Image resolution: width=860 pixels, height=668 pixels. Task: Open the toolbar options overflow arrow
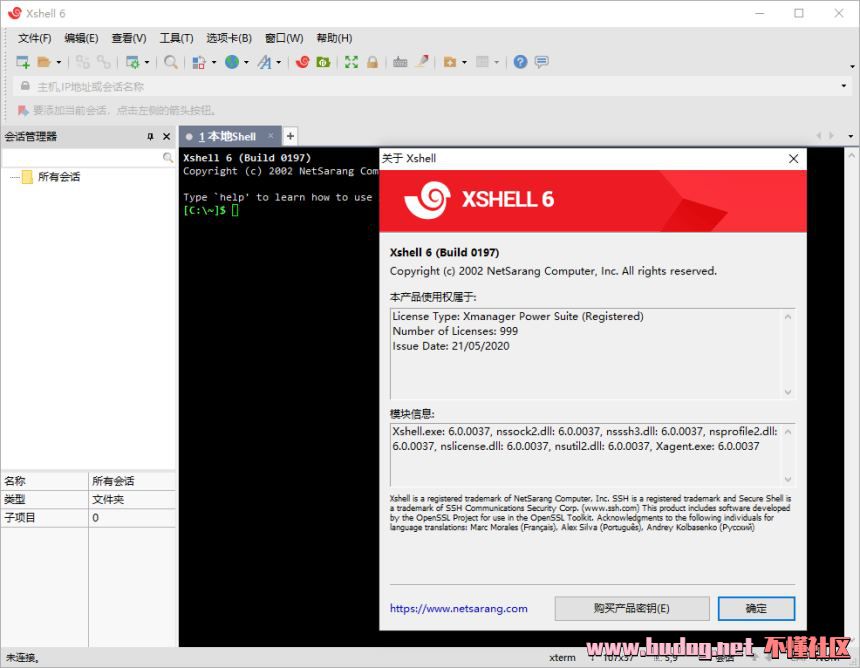pyautogui.click(x=852, y=66)
